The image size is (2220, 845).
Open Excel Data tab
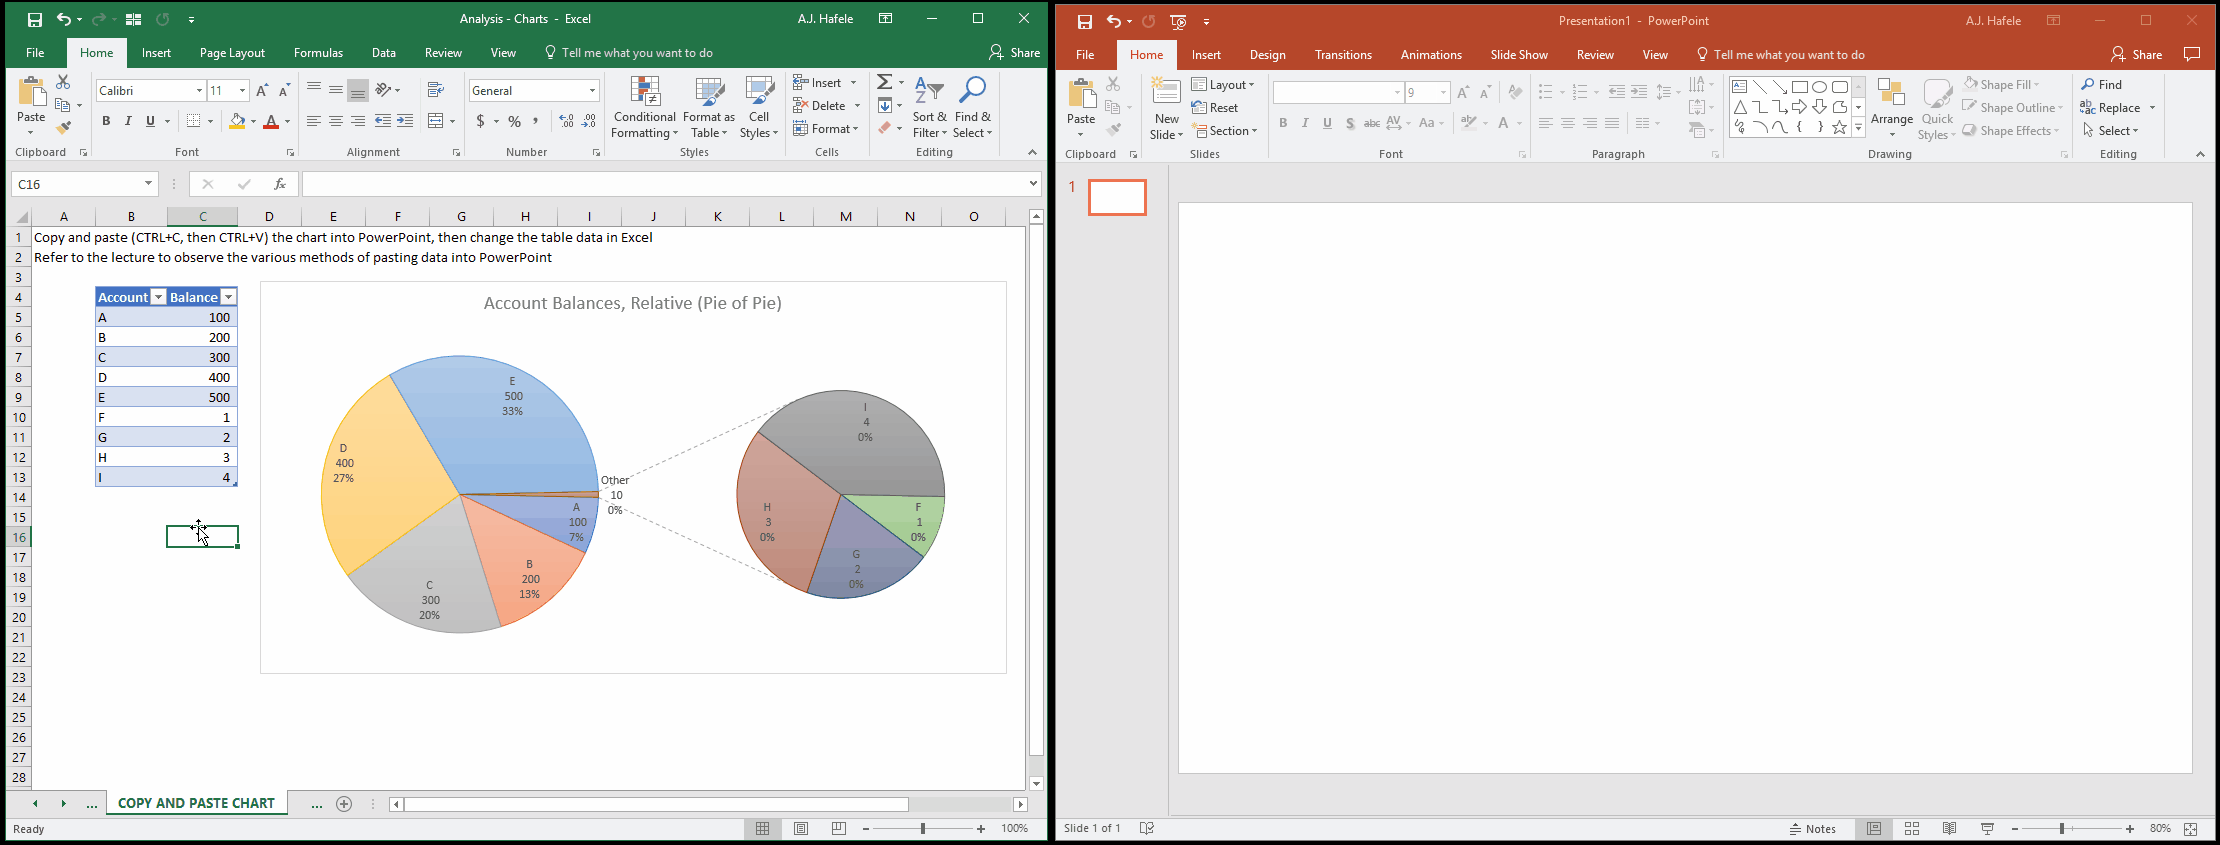point(383,53)
